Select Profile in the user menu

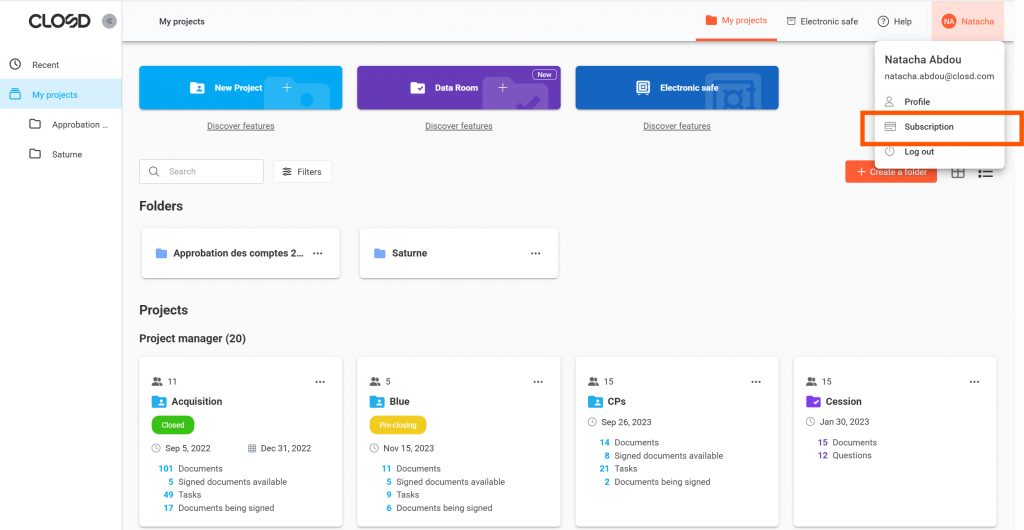916,102
